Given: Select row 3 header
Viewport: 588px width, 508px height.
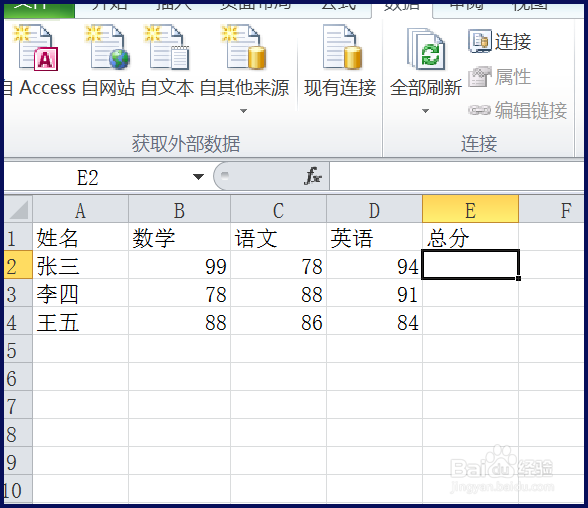Looking at the screenshot, I should click(x=18, y=293).
